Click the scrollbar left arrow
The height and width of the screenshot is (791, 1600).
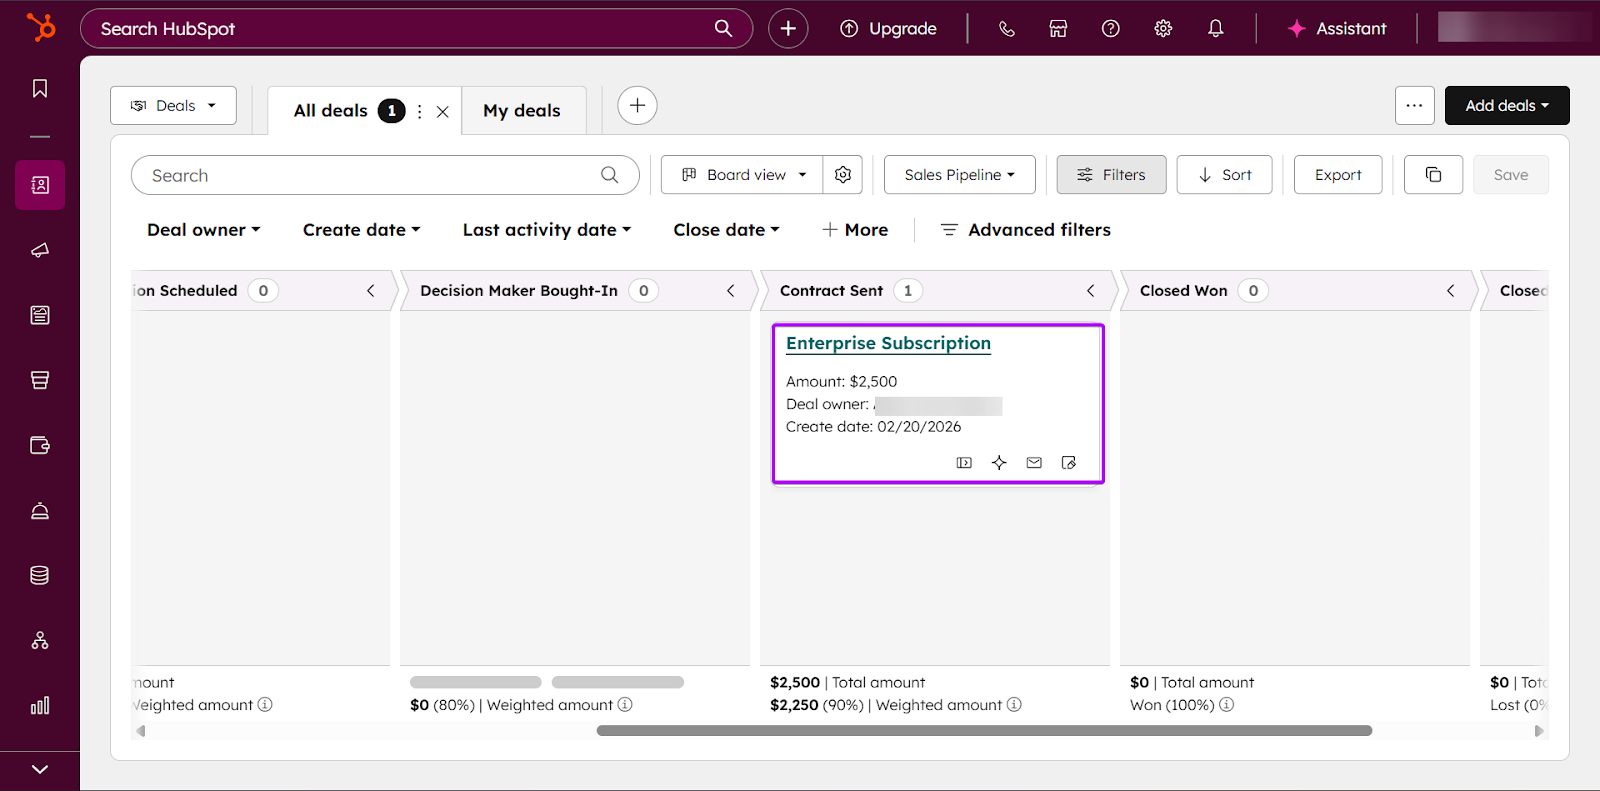[141, 731]
